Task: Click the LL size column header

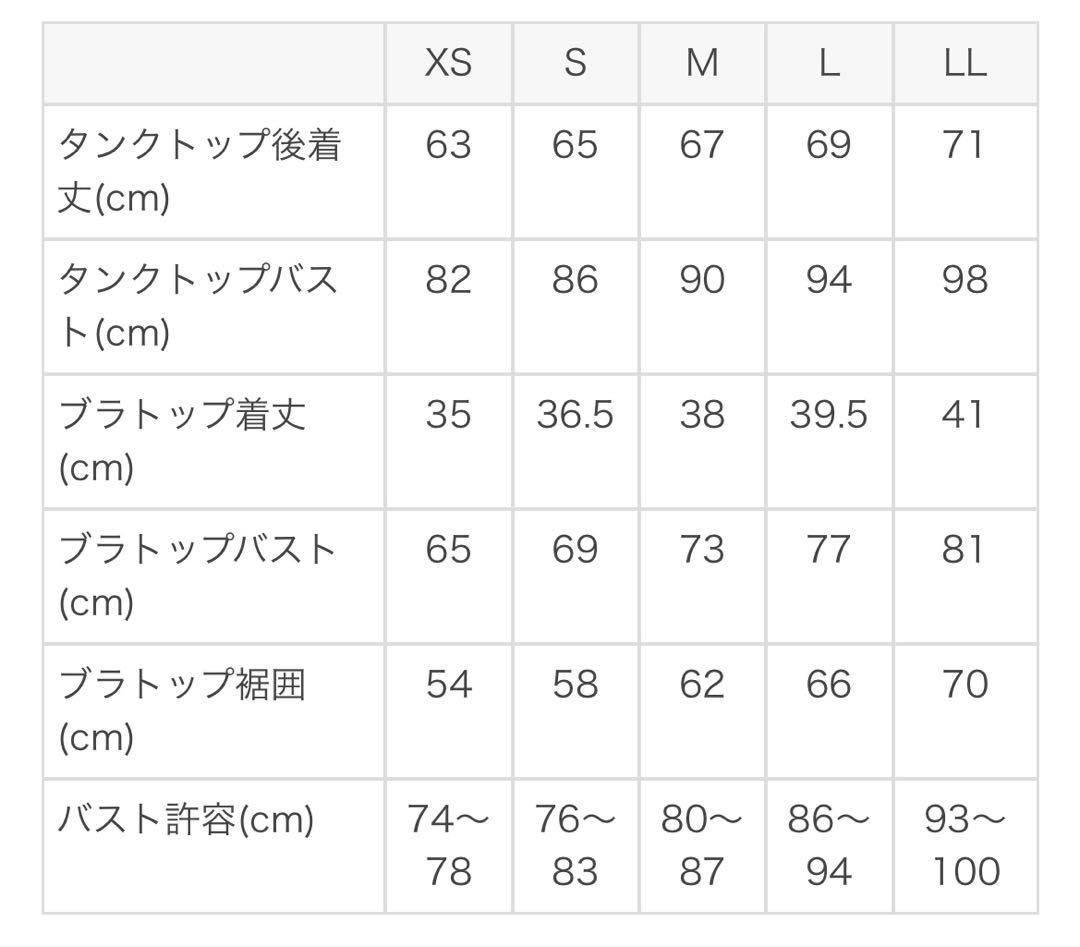Action: click(x=964, y=63)
